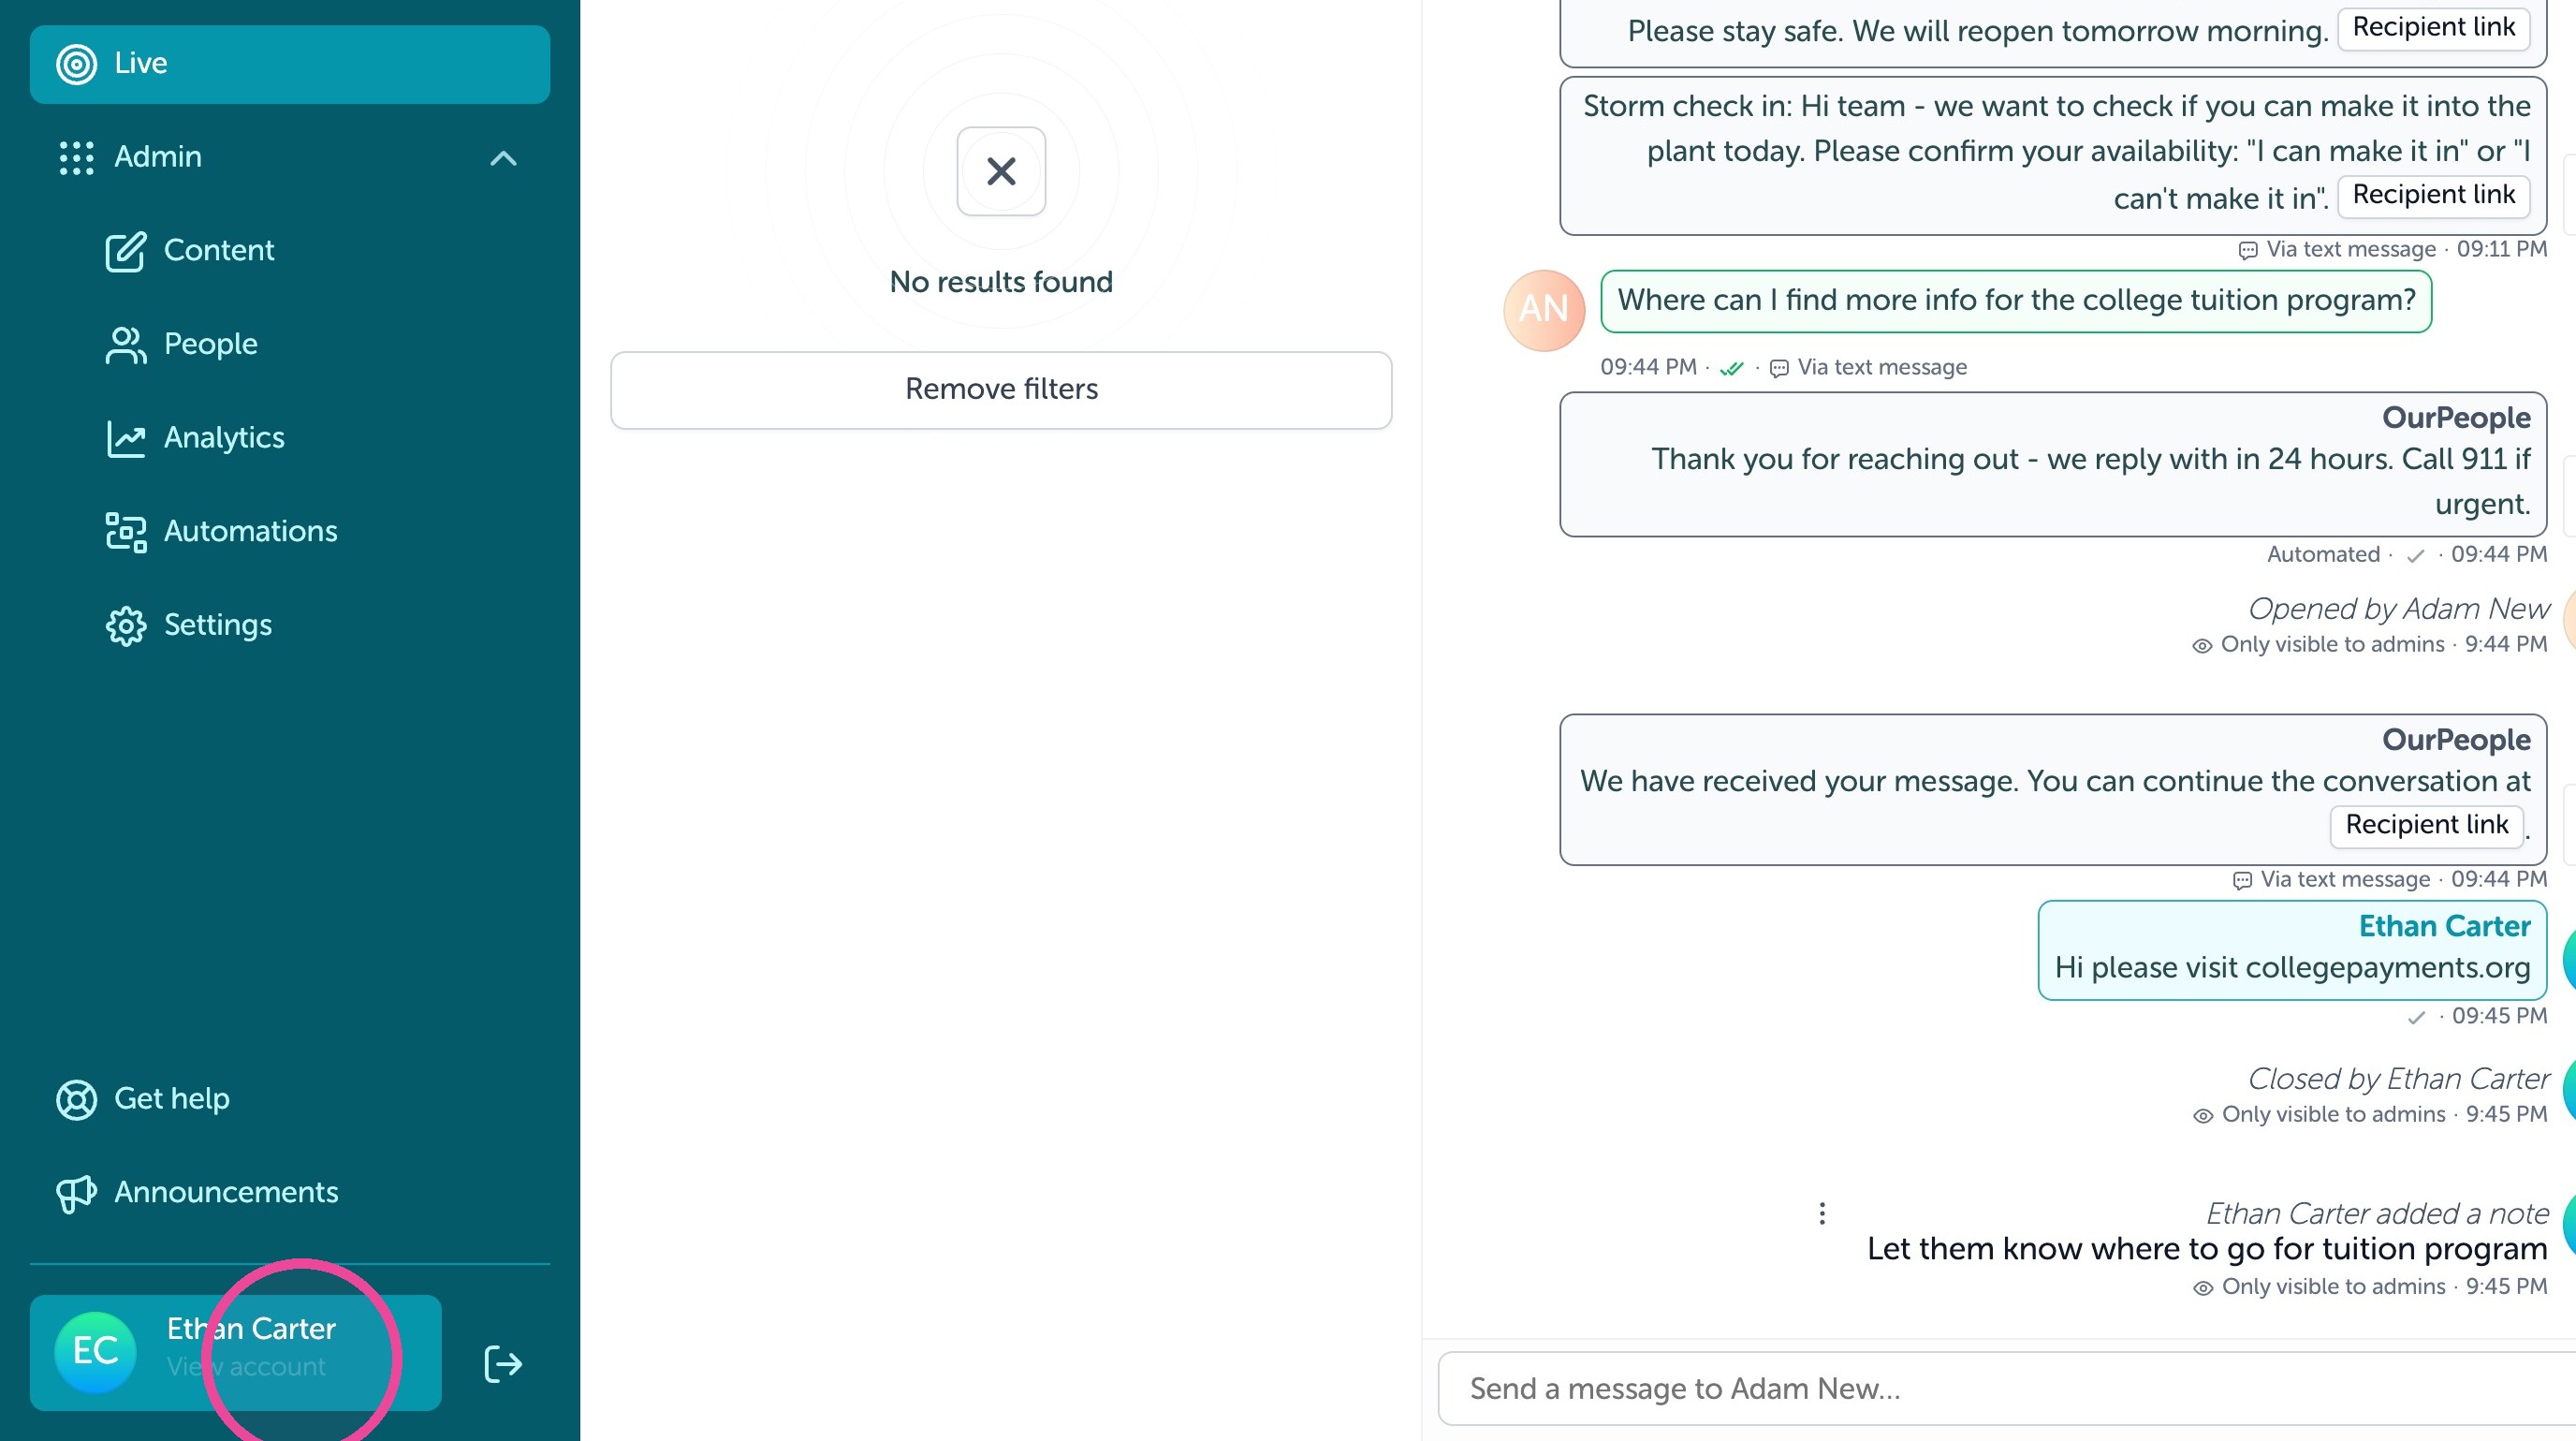The width and height of the screenshot is (2576, 1441).
Task: Click the Automations workflow icon
Action: tap(126, 532)
